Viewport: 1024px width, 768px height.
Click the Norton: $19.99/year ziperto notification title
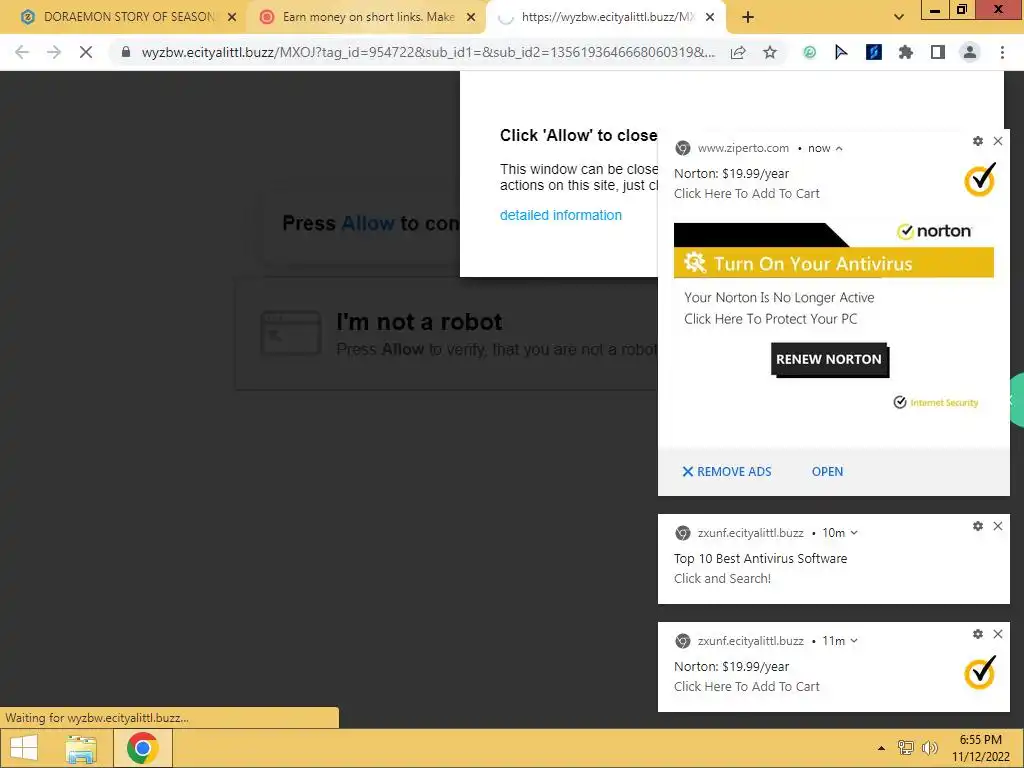731,174
